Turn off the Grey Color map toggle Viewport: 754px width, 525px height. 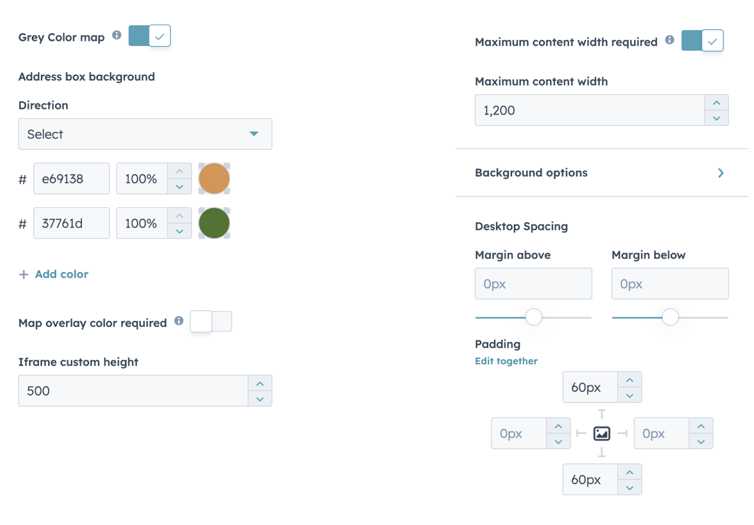coord(150,36)
